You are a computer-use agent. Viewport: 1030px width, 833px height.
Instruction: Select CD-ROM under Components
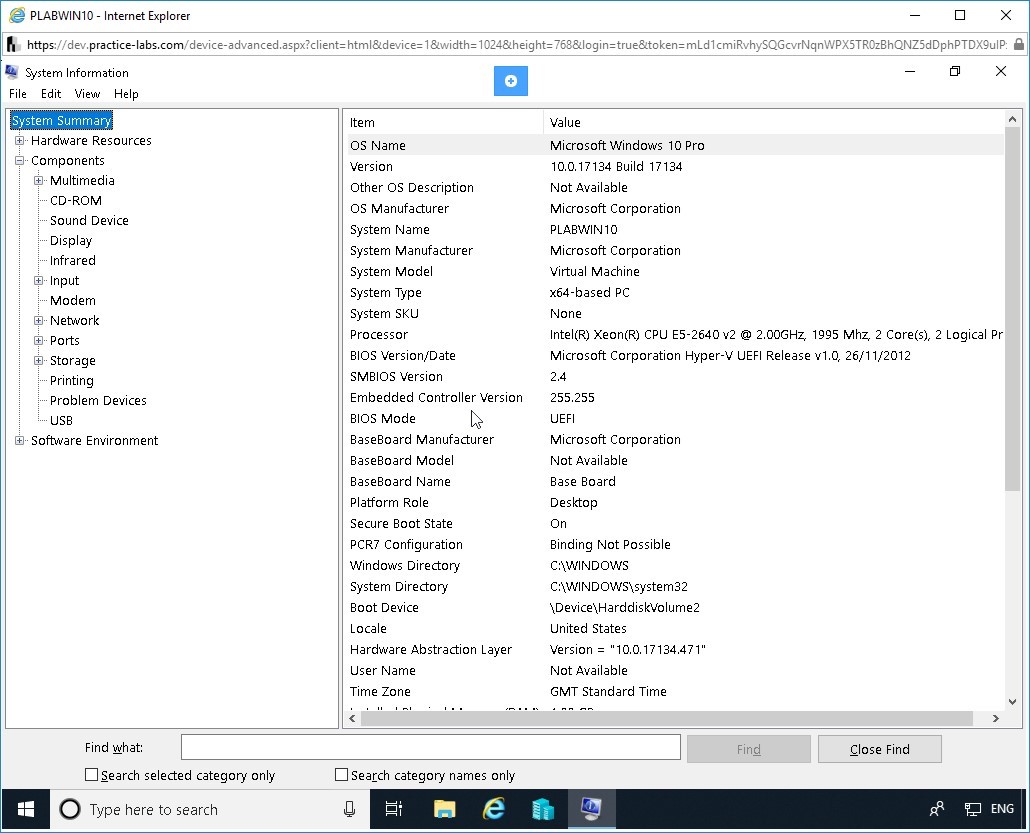tap(76, 200)
